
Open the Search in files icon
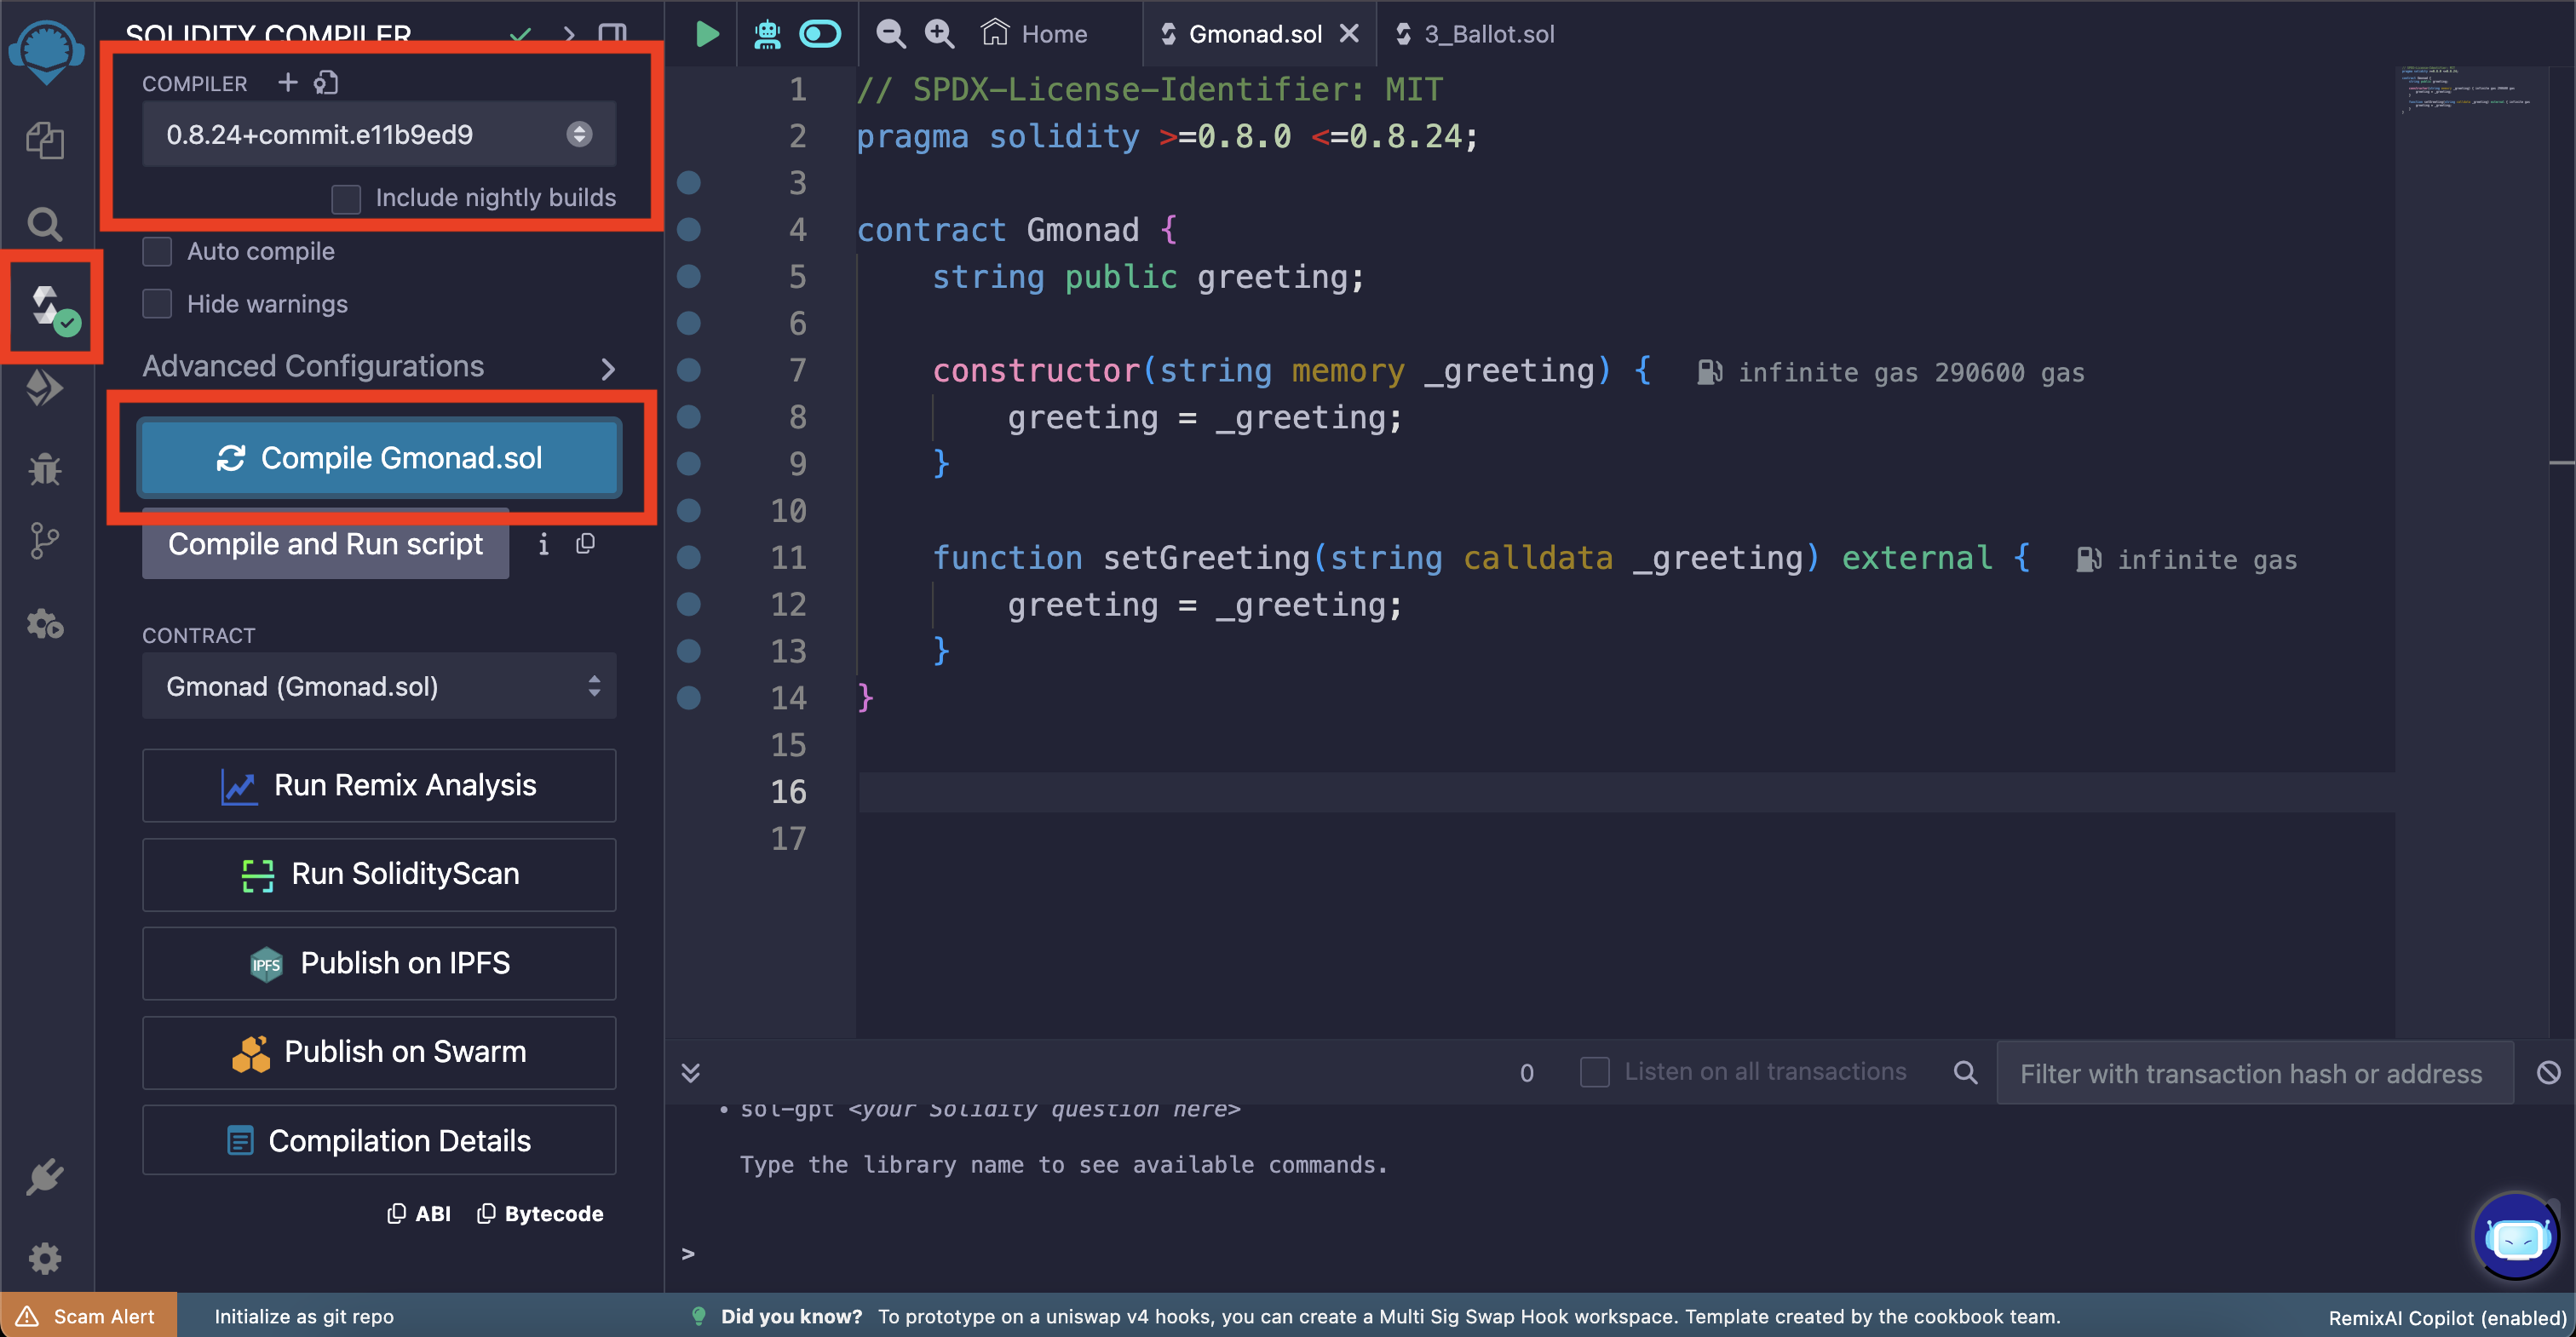[x=45, y=222]
